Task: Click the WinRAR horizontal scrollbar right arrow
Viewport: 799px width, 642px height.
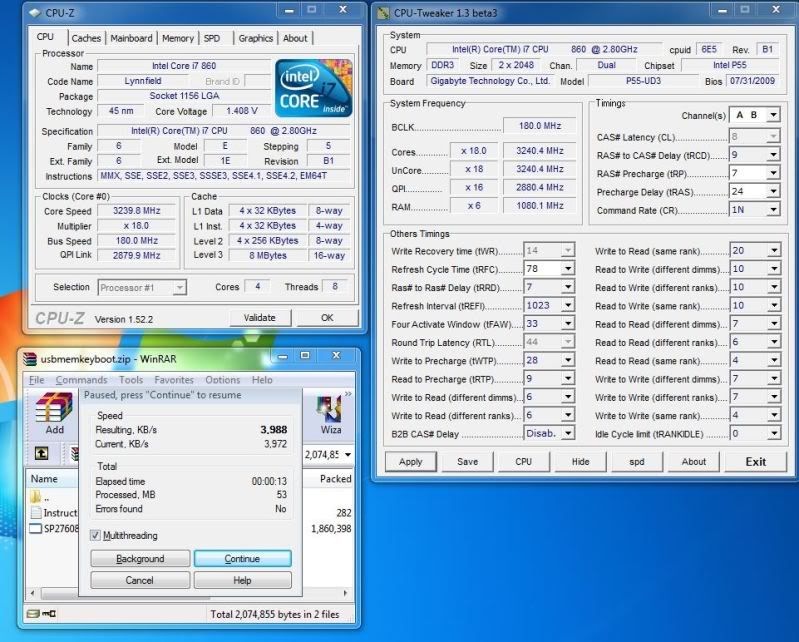Action: click(x=345, y=593)
